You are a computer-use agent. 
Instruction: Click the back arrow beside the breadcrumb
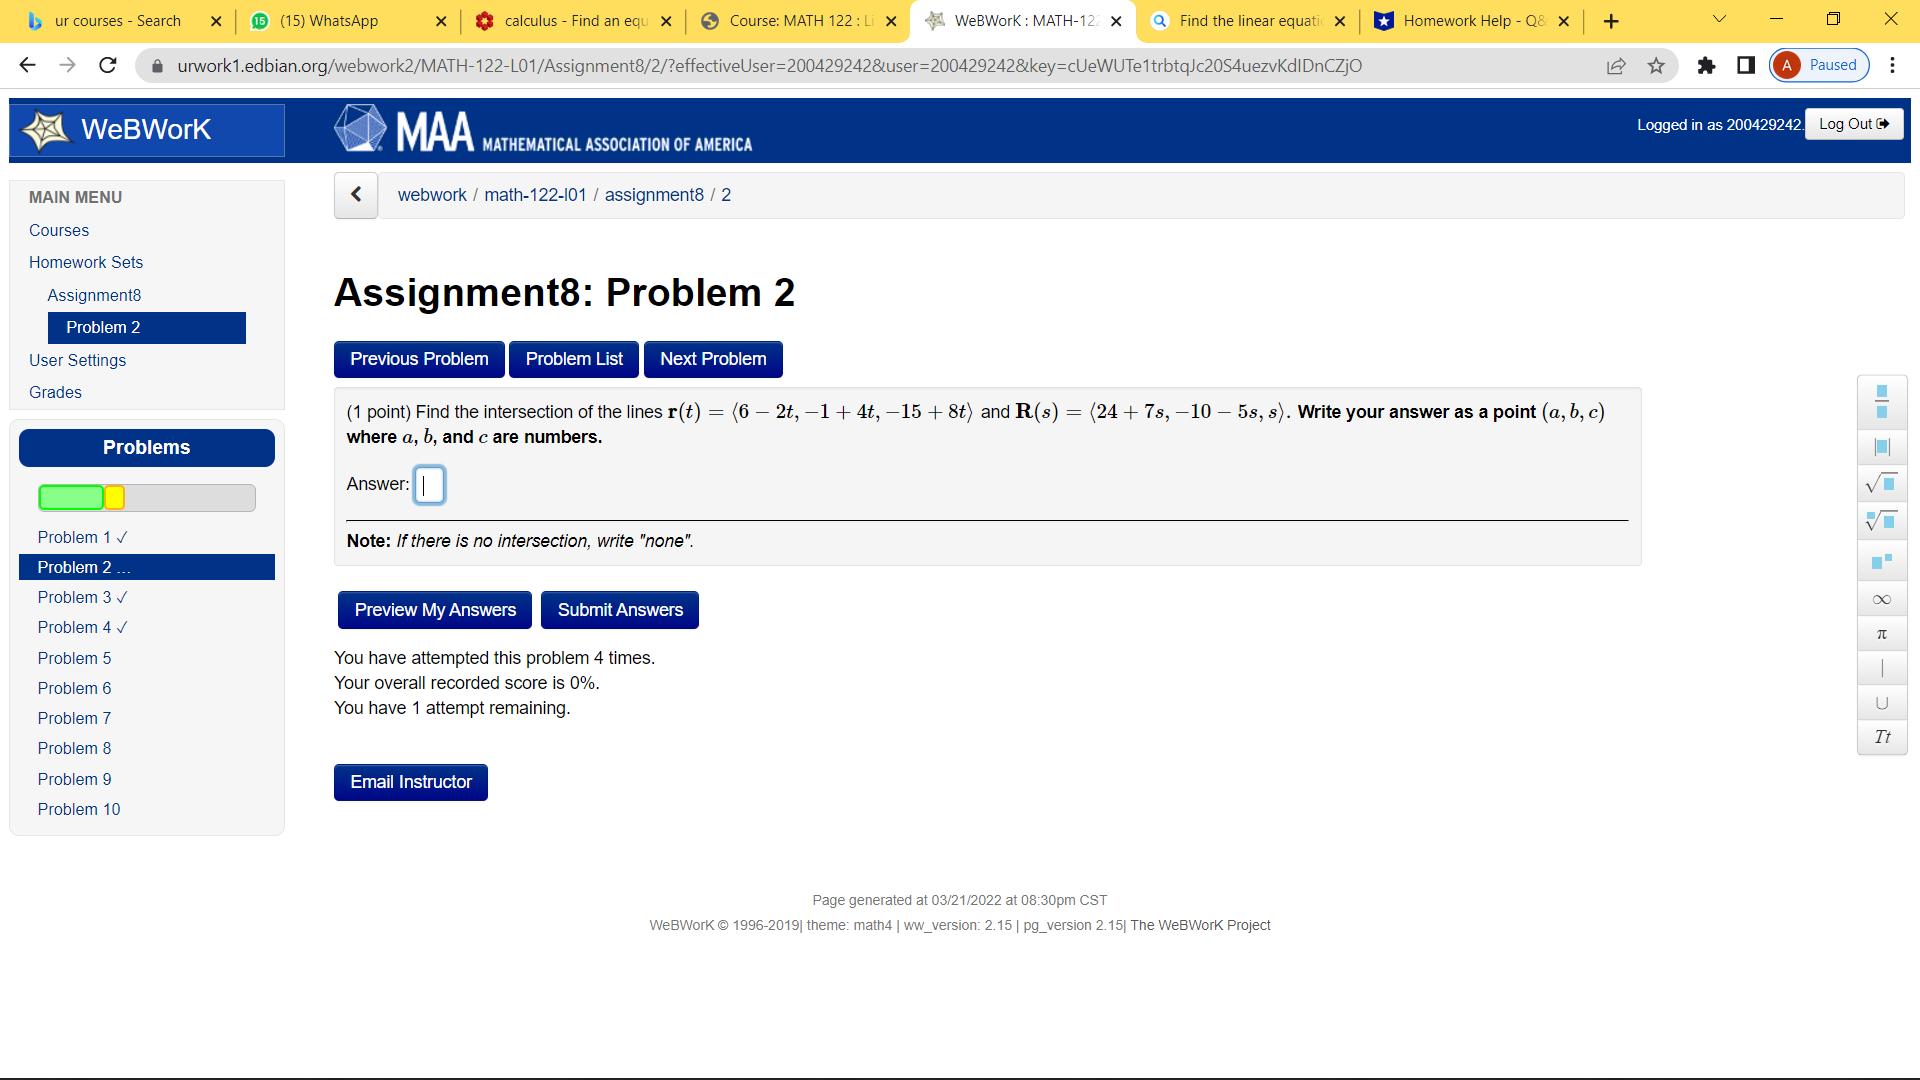356,195
